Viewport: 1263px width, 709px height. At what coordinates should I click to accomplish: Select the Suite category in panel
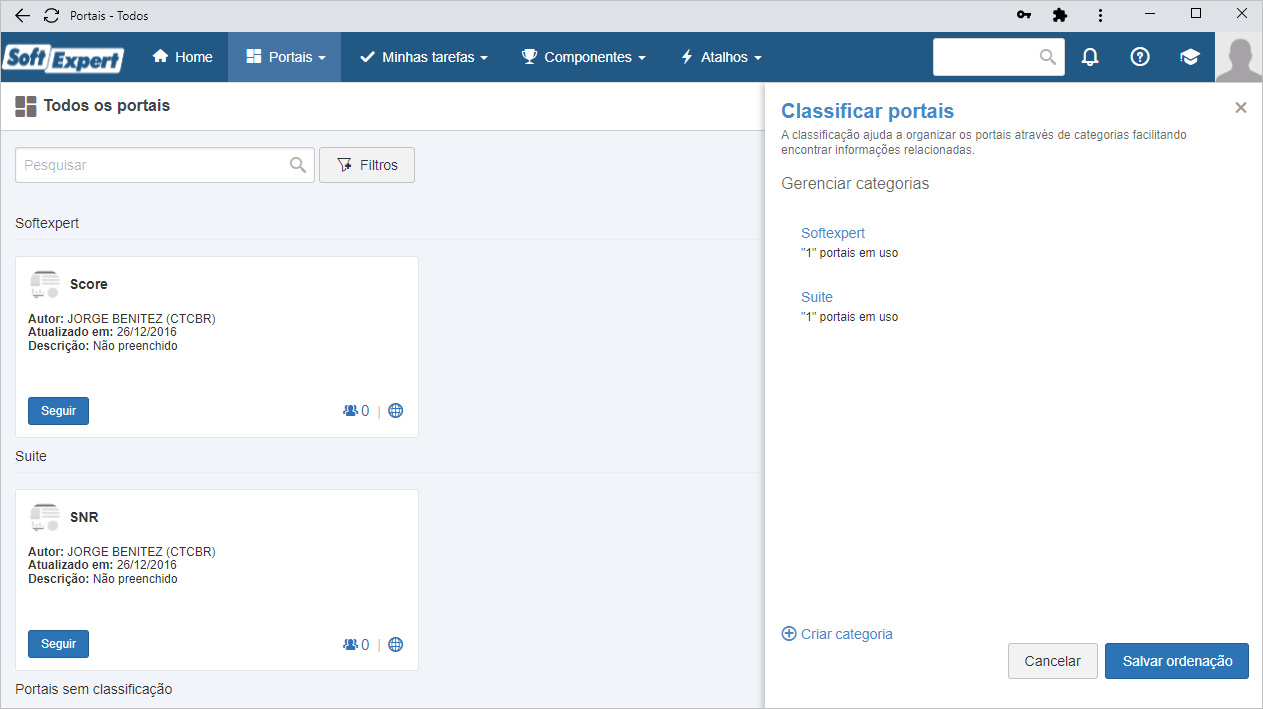[817, 297]
